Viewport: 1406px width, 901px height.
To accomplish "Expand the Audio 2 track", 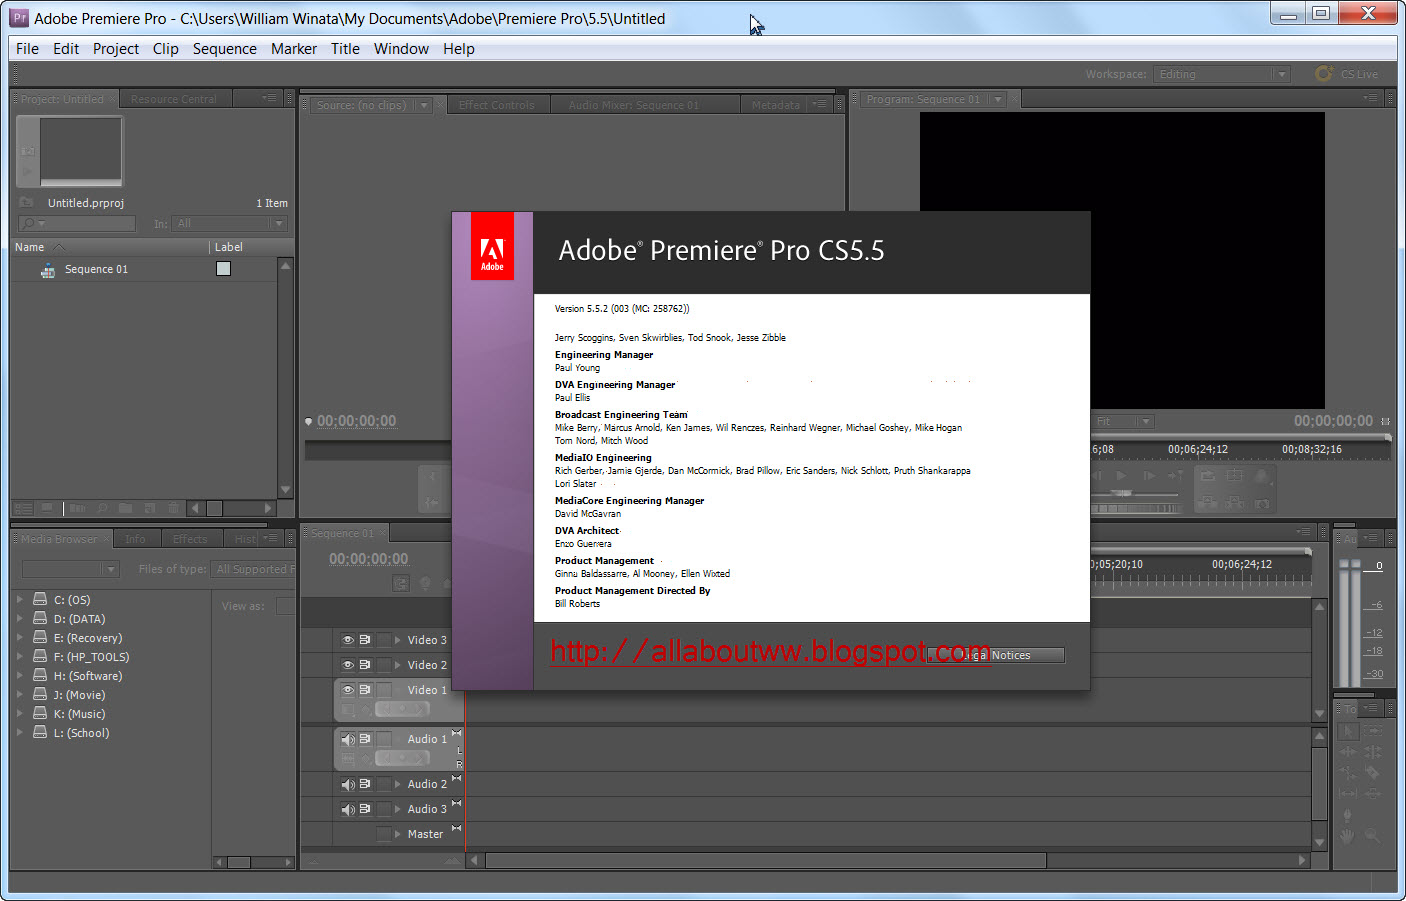I will click(x=398, y=784).
